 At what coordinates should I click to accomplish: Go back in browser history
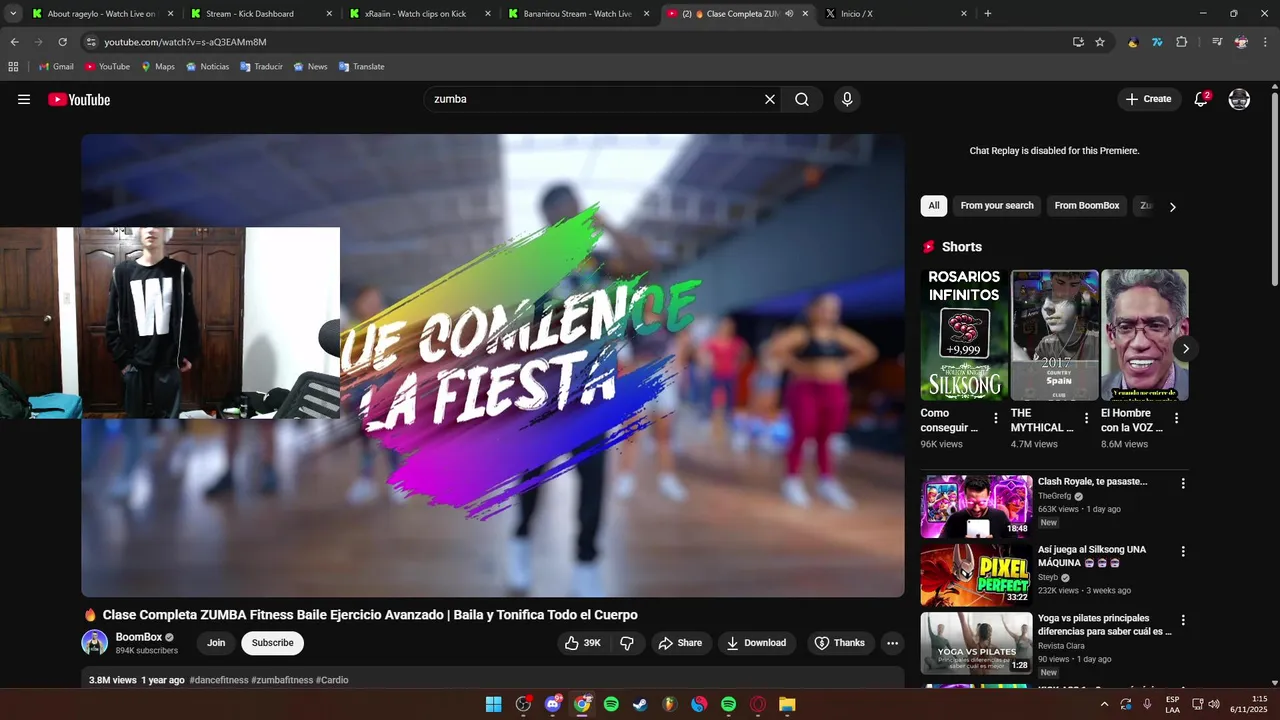pos(14,42)
